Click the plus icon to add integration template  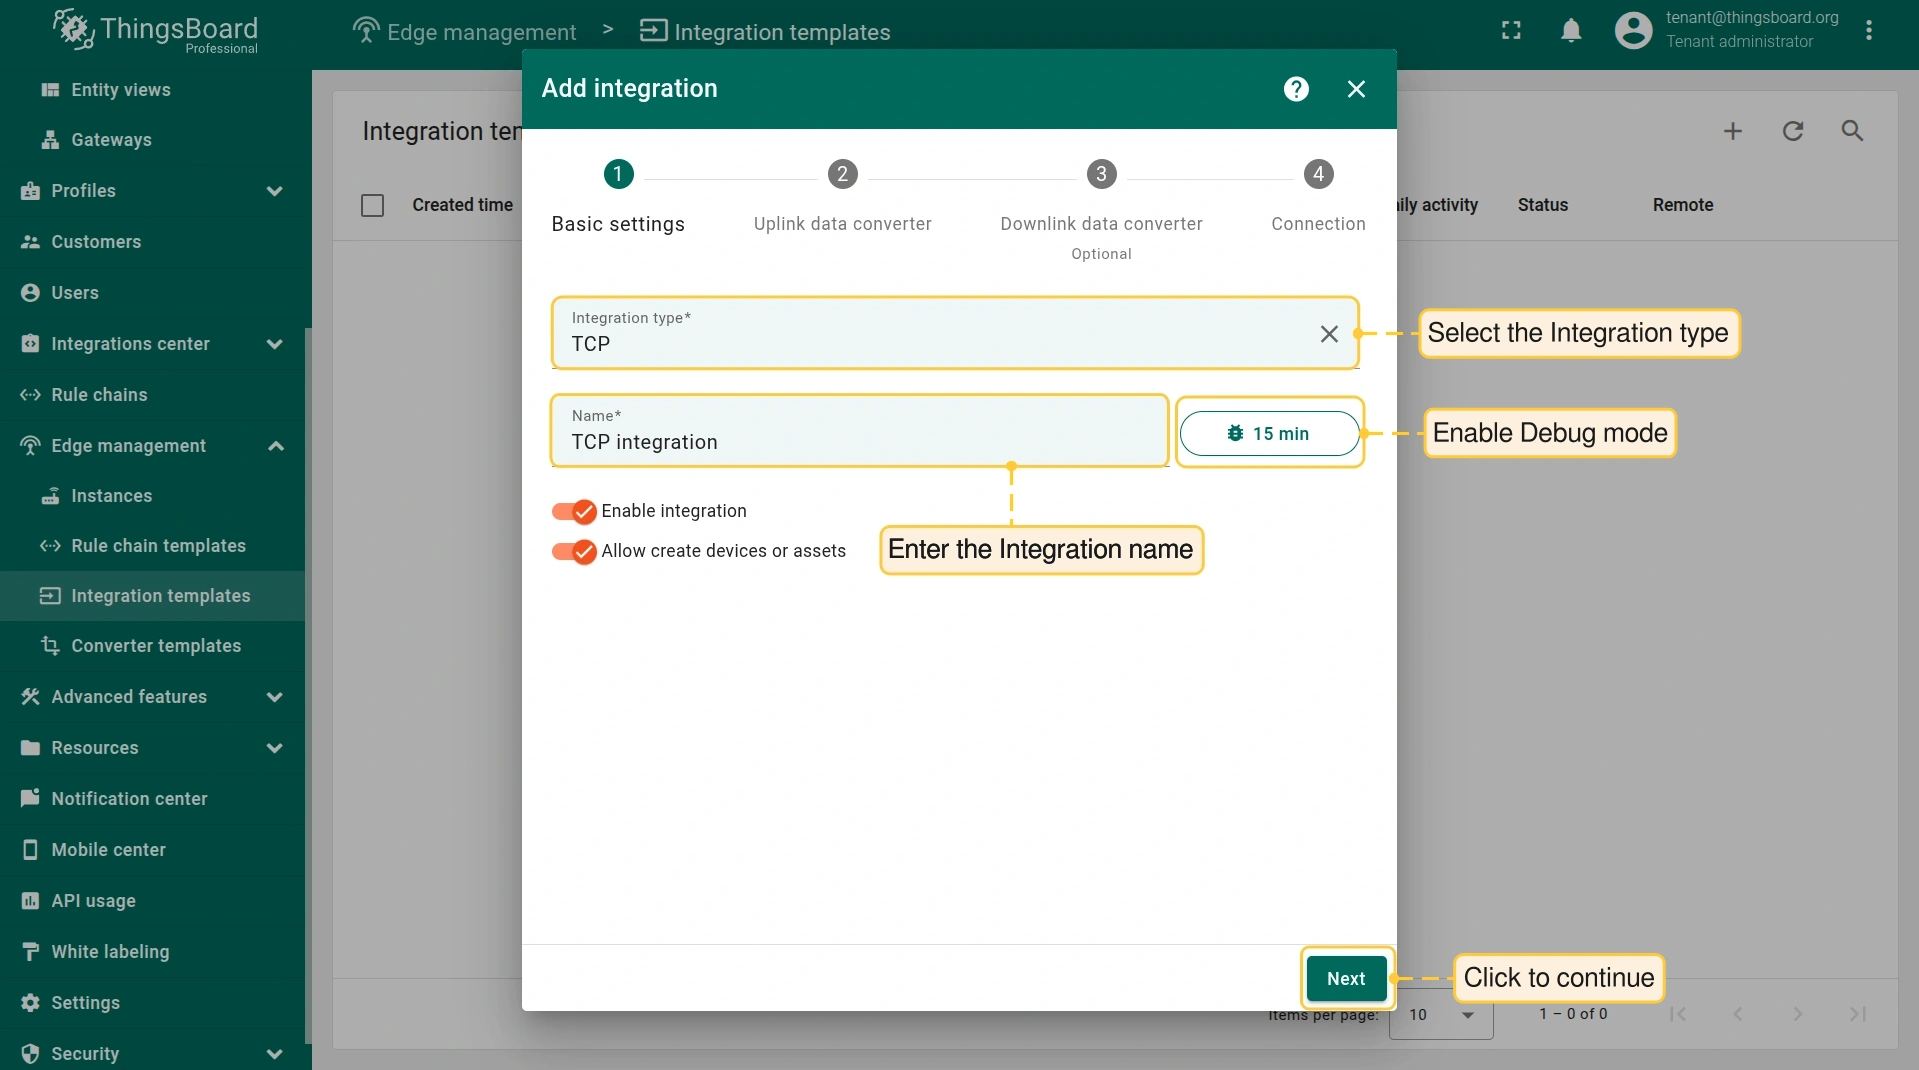1733,131
